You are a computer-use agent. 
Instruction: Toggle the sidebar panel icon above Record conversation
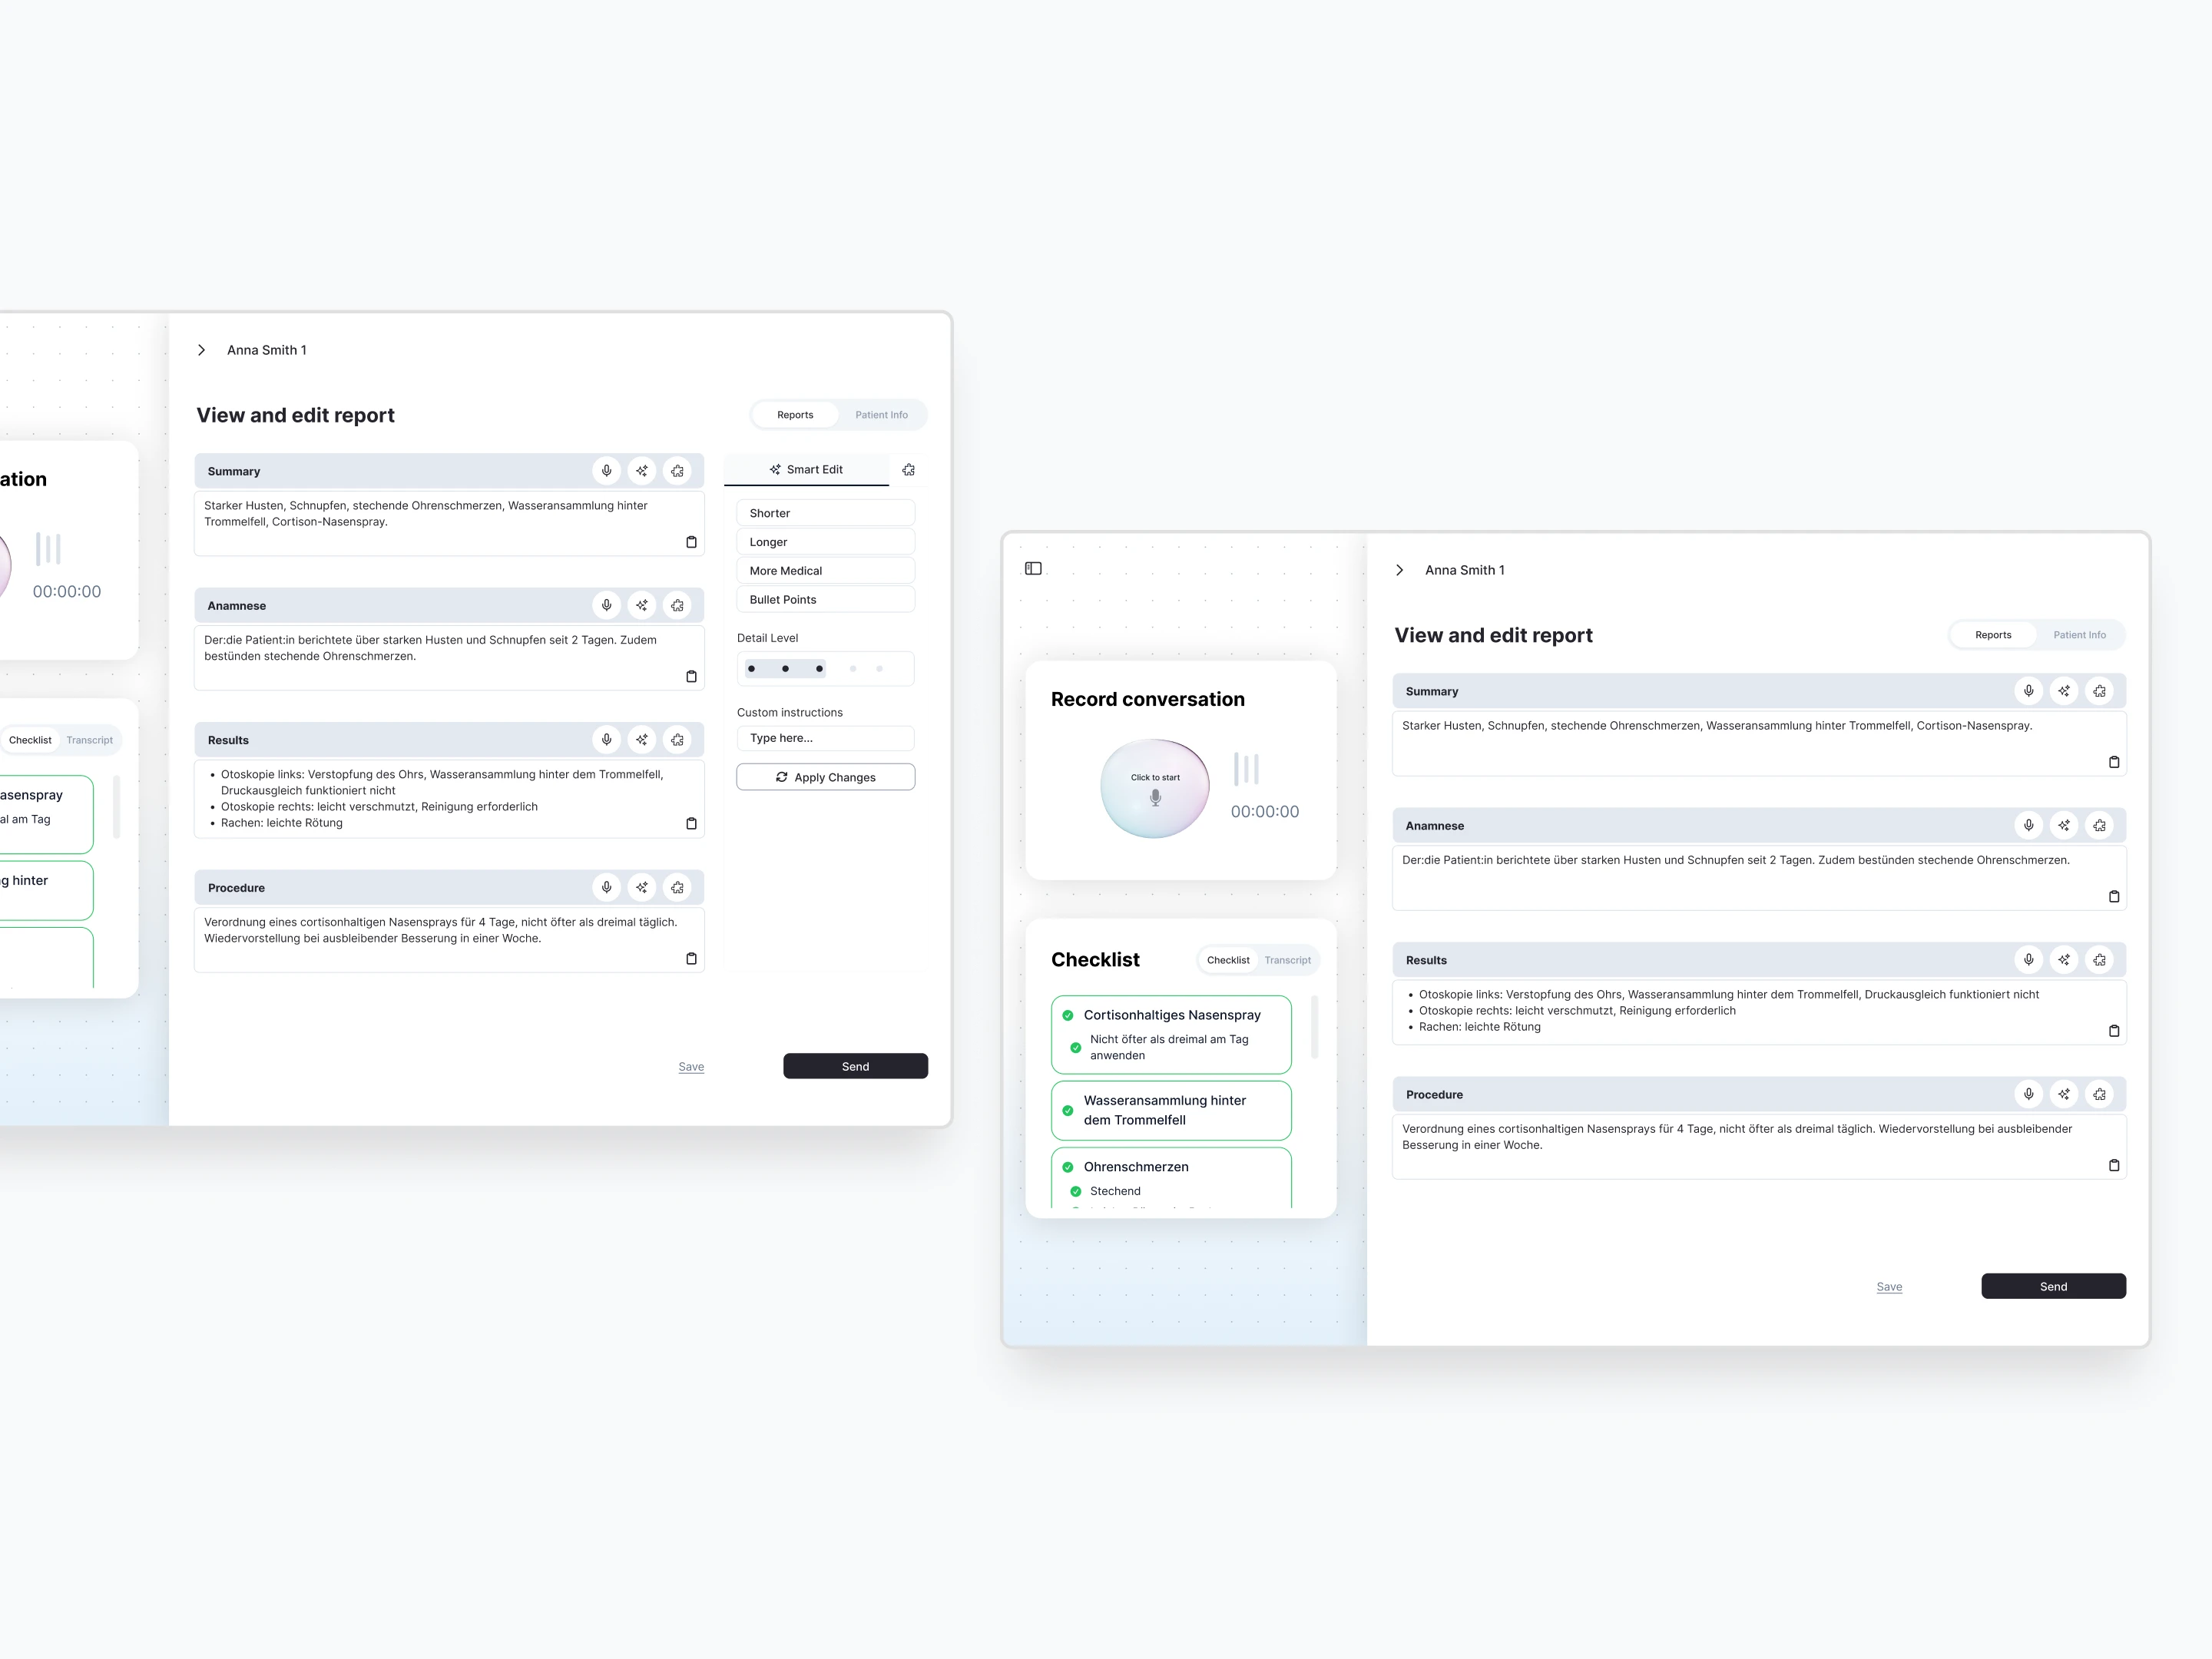pyautogui.click(x=1033, y=569)
